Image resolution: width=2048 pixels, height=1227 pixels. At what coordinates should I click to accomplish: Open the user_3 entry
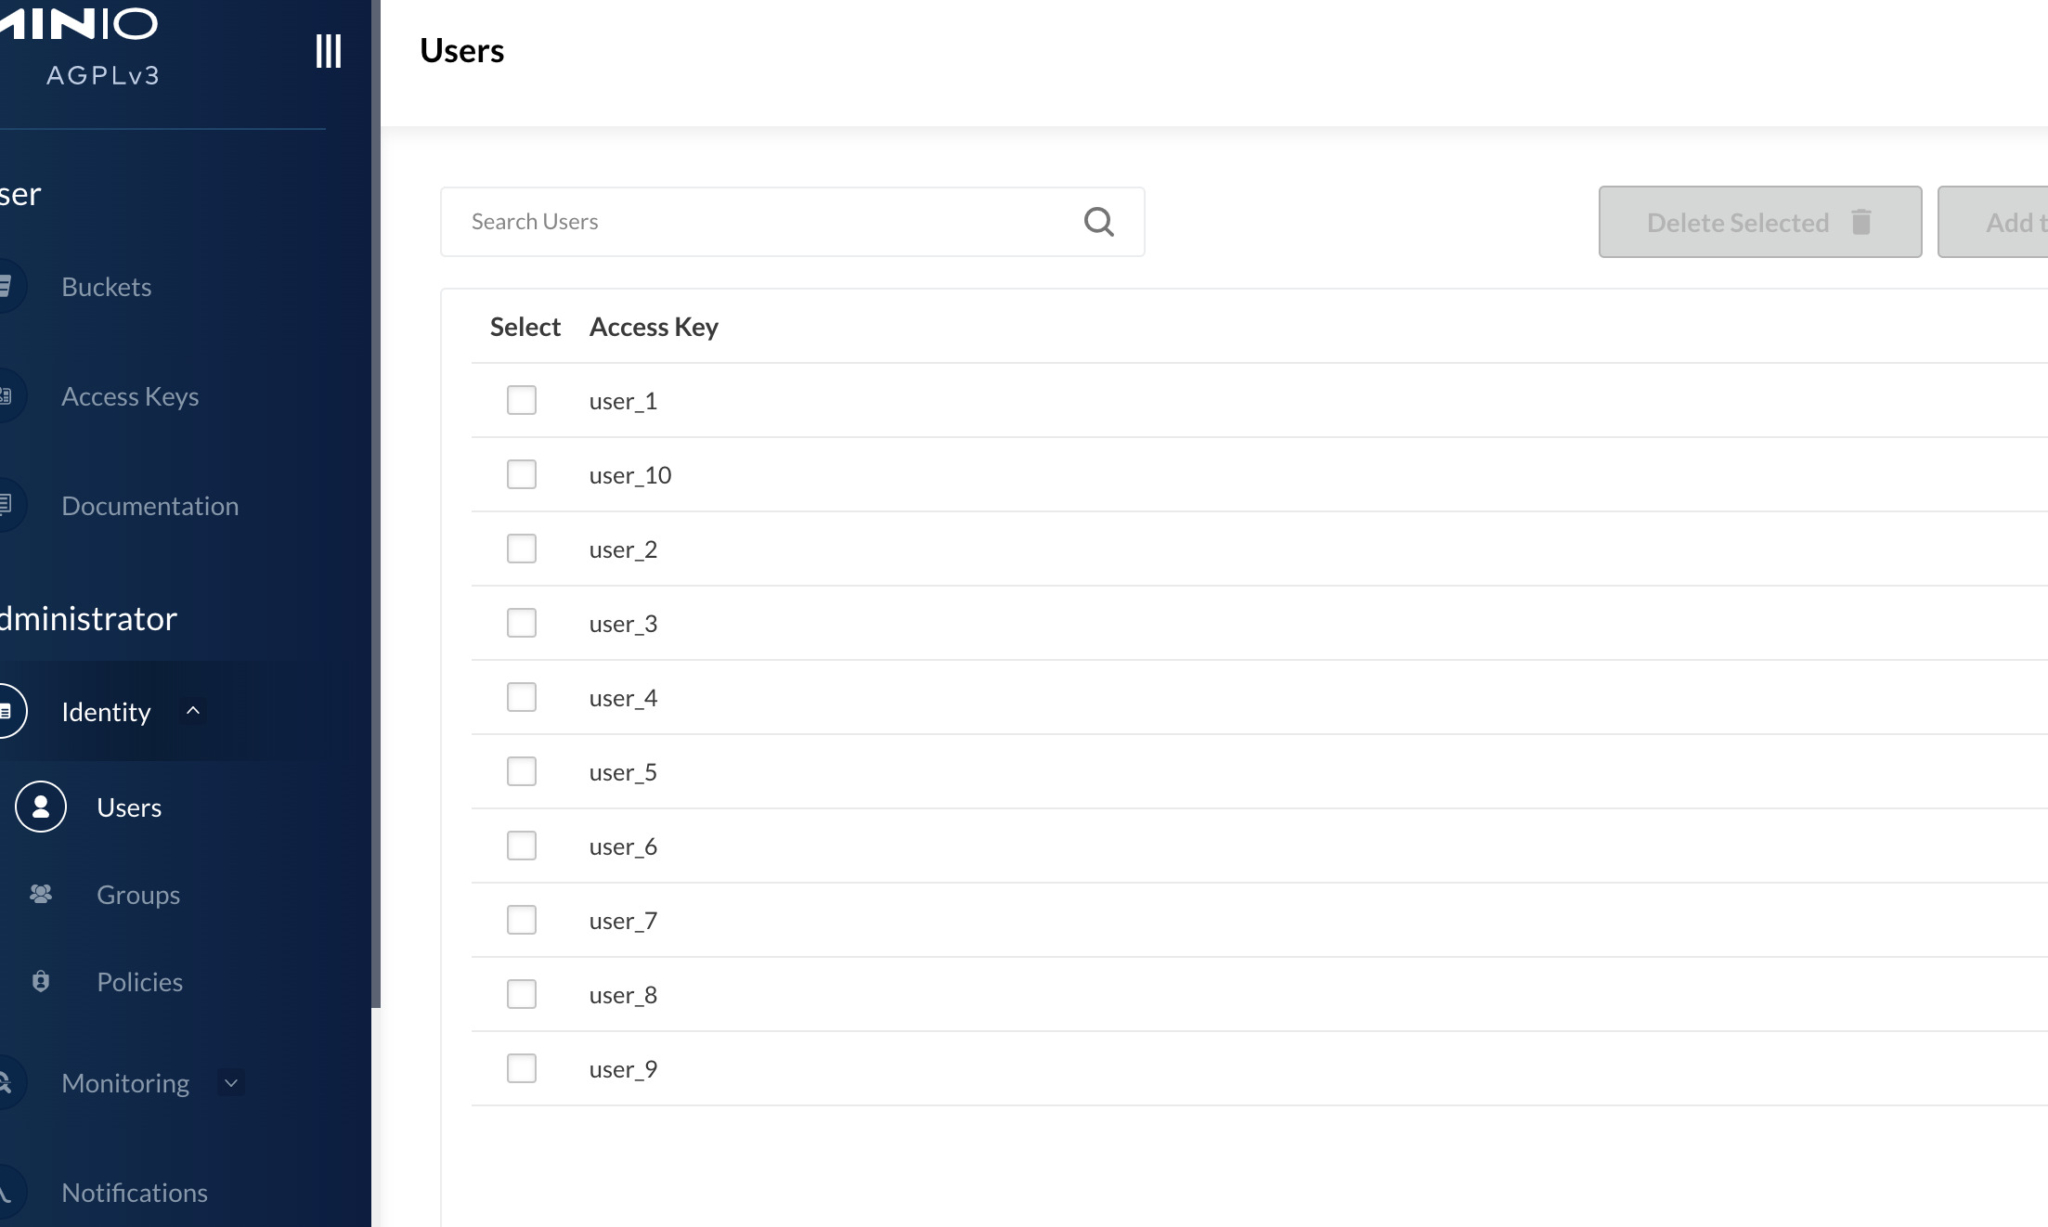coord(623,624)
